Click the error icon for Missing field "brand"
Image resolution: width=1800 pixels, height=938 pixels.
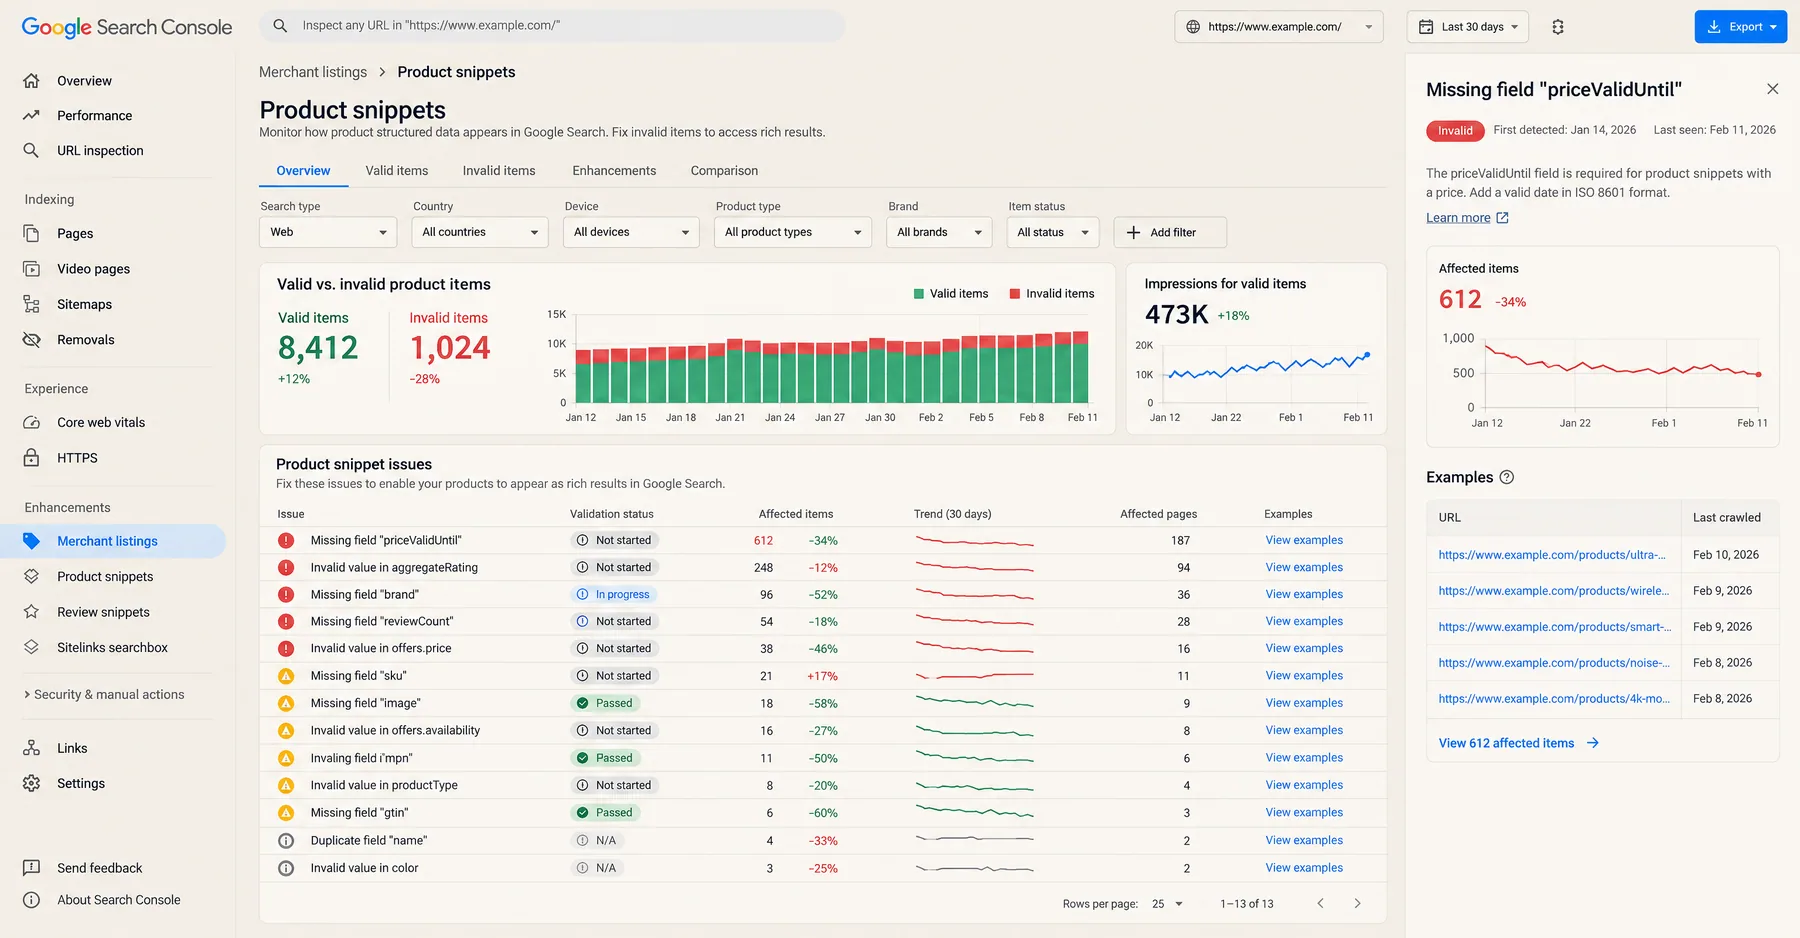click(x=286, y=595)
